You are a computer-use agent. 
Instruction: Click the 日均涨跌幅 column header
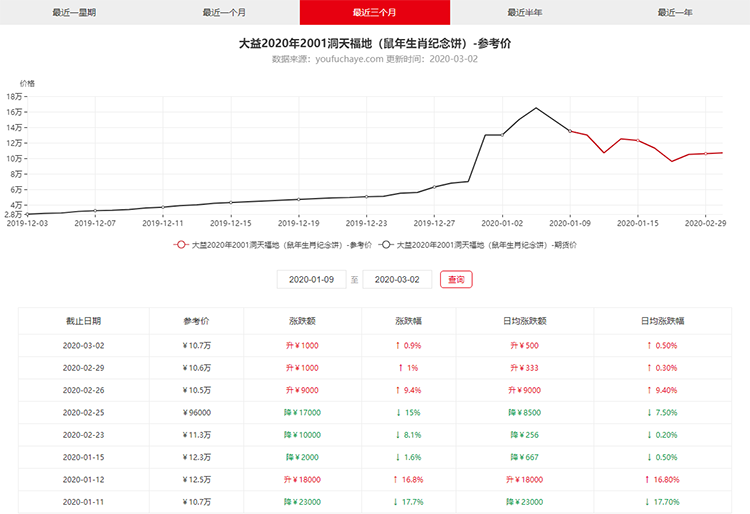click(x=662, y=321)
